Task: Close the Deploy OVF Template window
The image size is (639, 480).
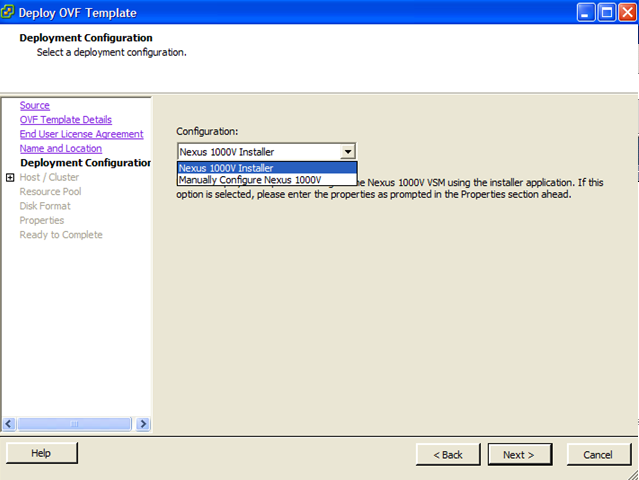Action: point(627,13)
